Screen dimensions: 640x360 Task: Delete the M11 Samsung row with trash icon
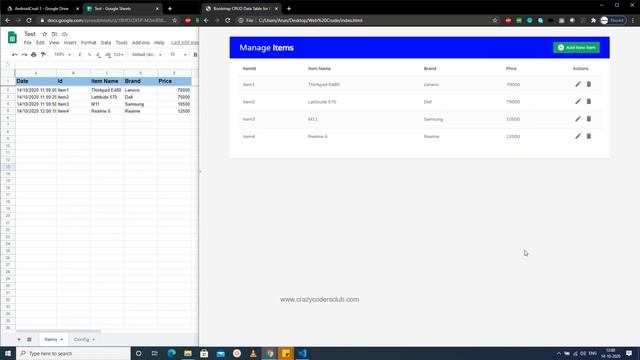589,119
